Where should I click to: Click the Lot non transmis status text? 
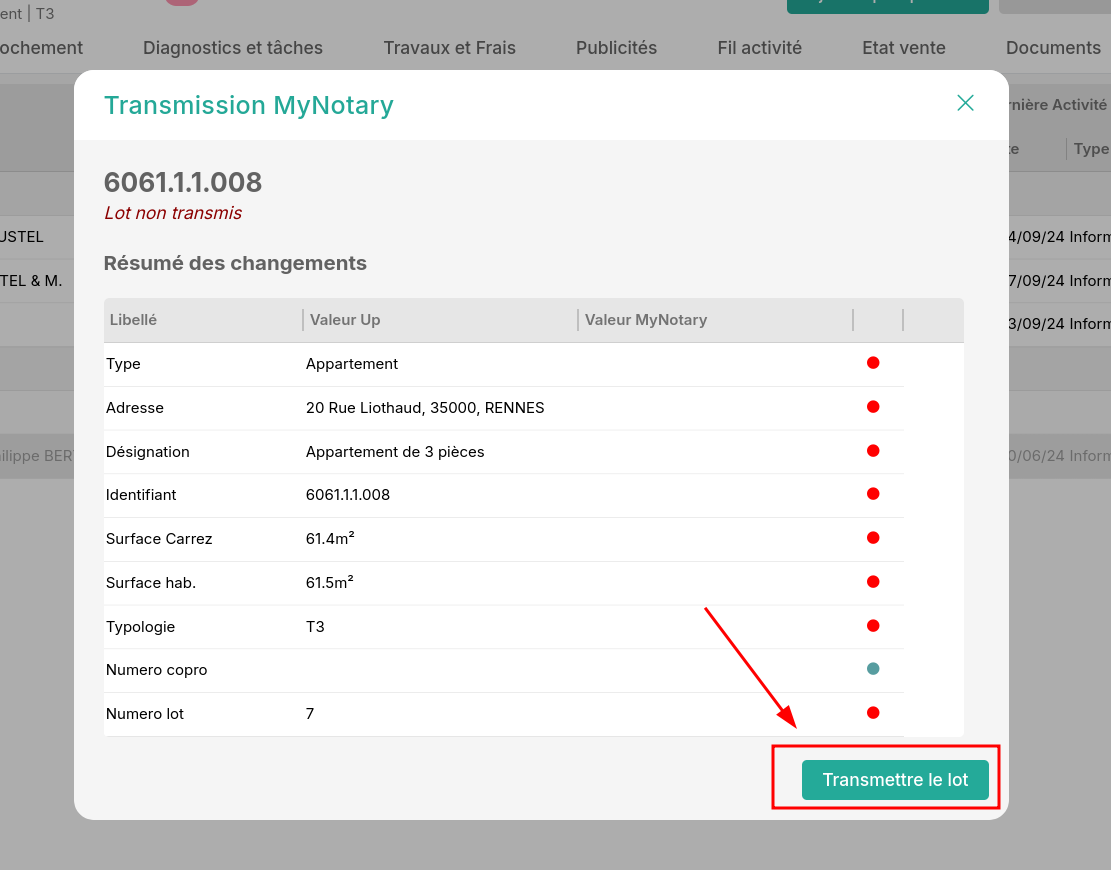pos(173,213)
